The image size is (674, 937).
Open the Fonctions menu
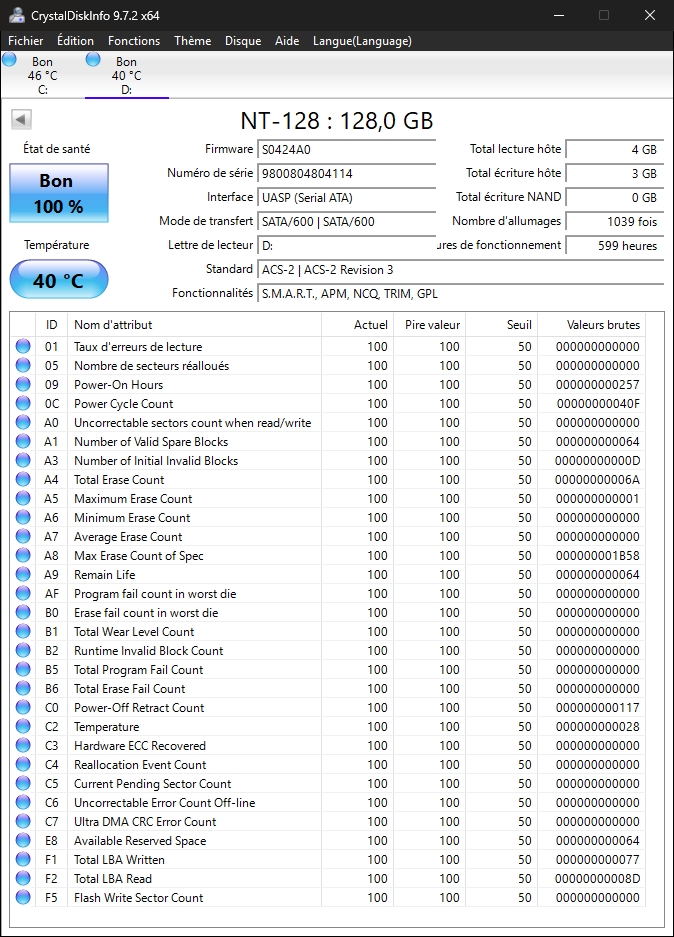134,41
